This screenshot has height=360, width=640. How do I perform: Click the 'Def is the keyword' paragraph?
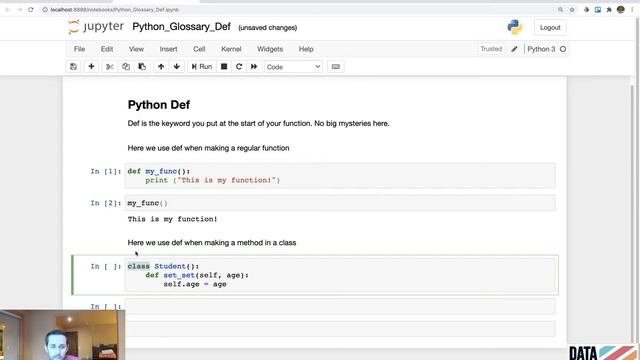click(x=258, y=123)
